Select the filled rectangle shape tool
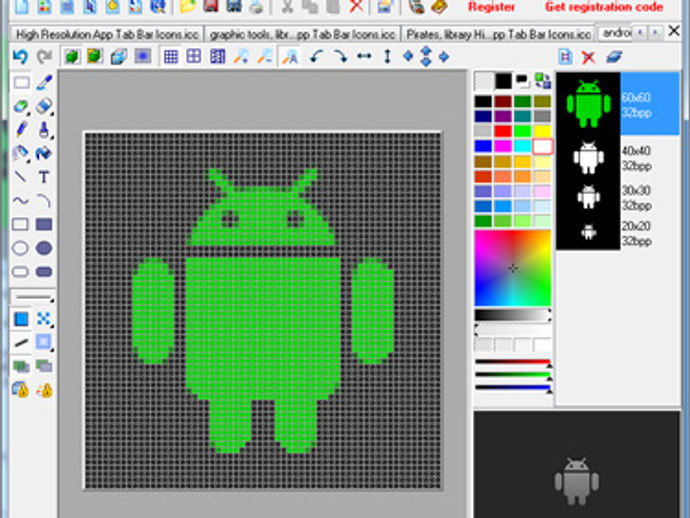Screen dimensions: 690x518 pyautogui.click(x=44, y=224)
